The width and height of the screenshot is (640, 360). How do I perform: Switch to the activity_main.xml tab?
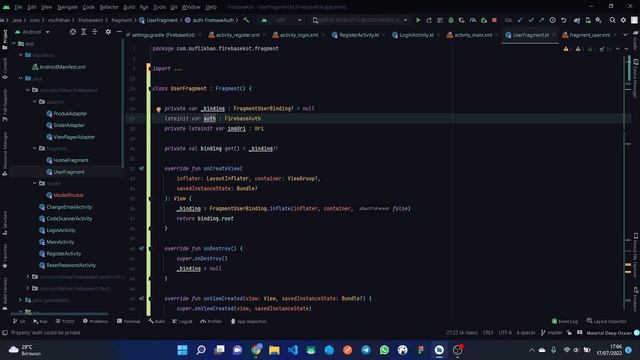tap(473, 35)
